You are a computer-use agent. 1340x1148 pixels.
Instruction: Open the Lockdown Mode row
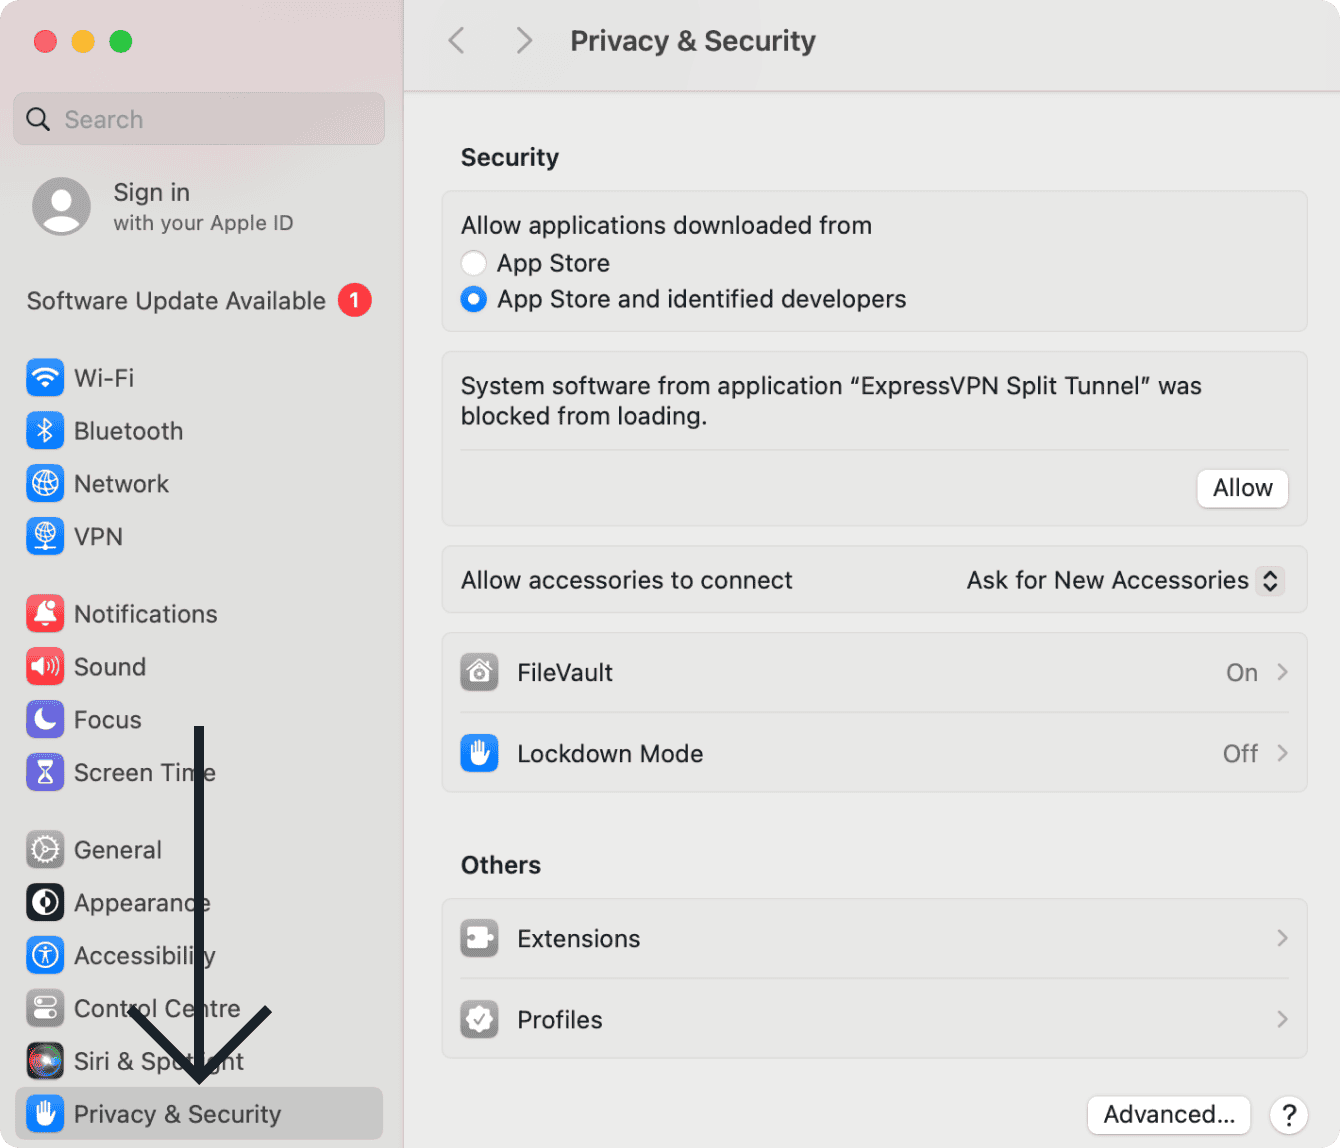click(874, 754)
